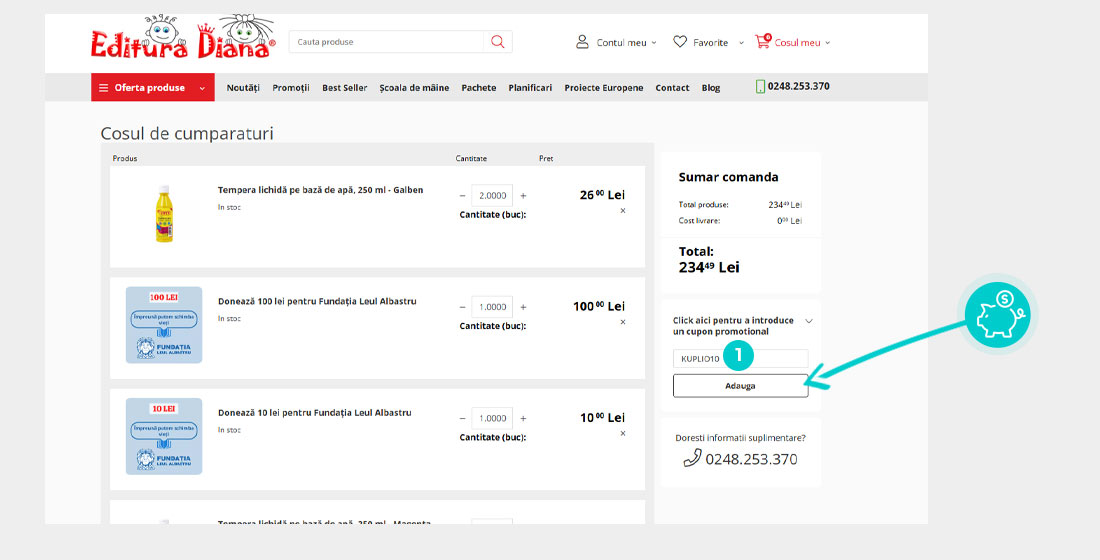Expand the Oferta produse menu
1100x560 pixels.
pyautogui.click(x=153, y=88)
